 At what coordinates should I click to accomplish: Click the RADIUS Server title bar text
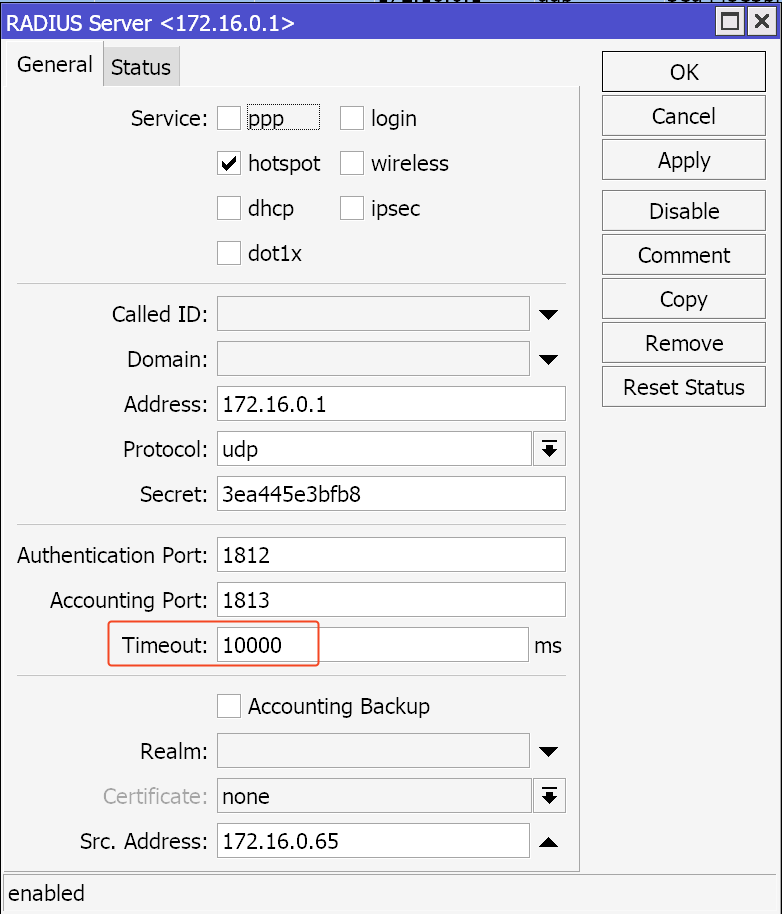(150, 23)
